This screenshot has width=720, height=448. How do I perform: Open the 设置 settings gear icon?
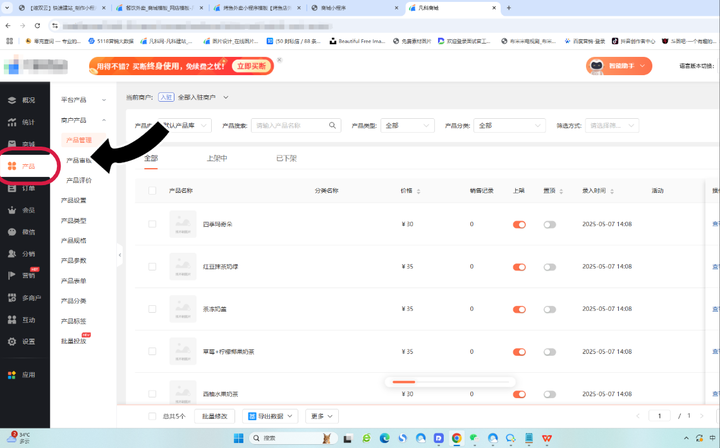[x=12, y=342]
